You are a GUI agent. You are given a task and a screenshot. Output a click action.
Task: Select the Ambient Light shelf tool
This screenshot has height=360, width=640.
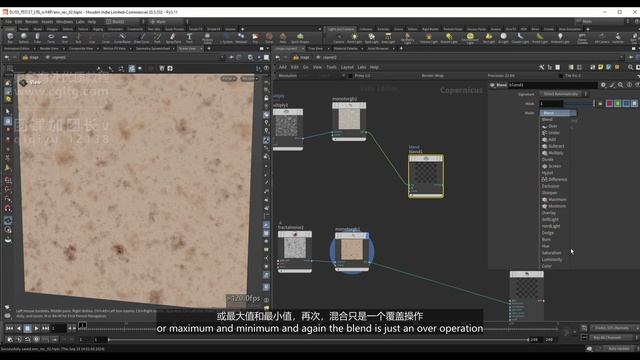[560, 38]
